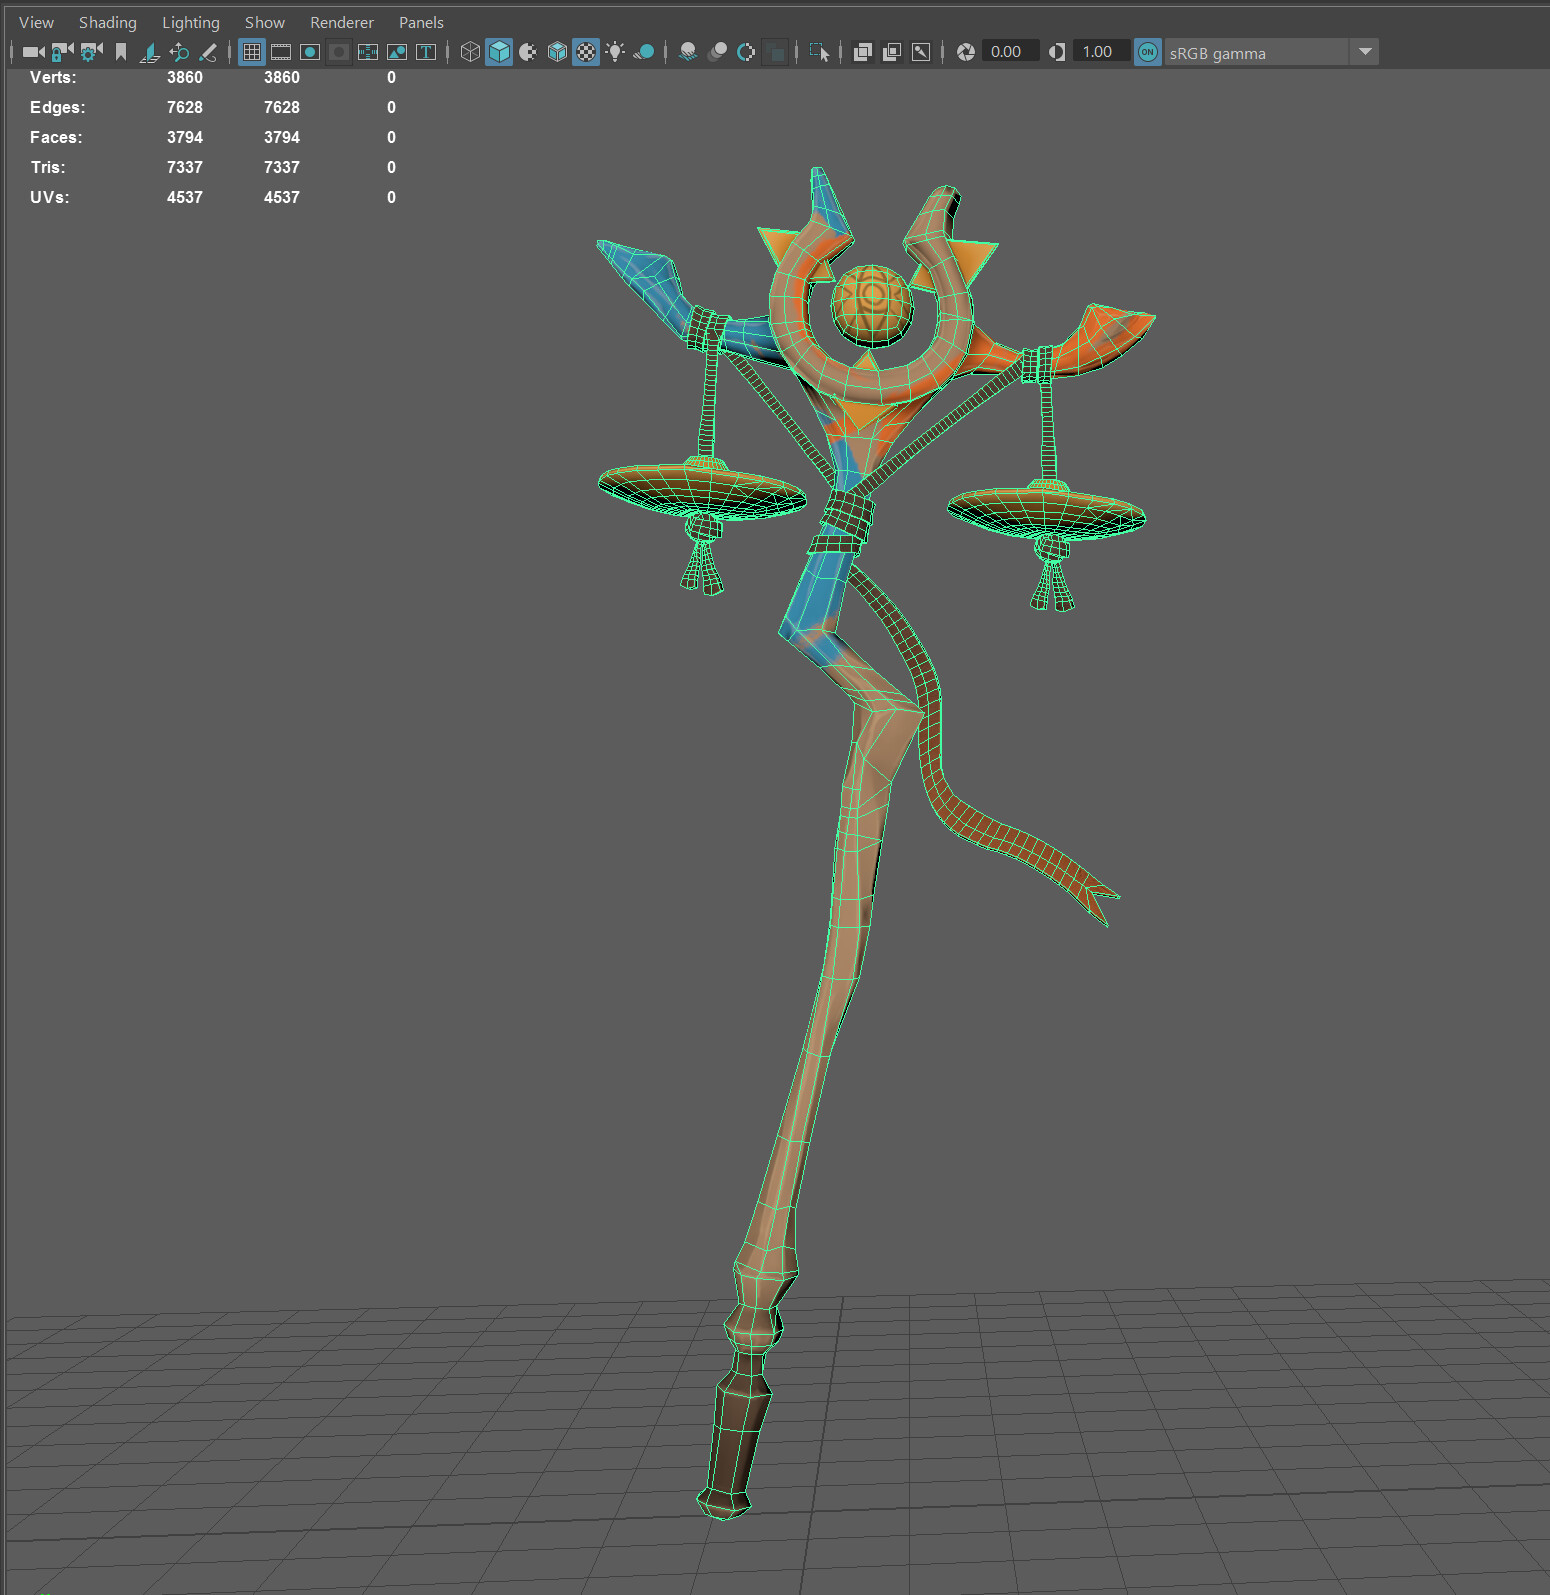Image resolution: width=1550 pixels, height=1595 pixels.
Task: Click the Verts: label in HUD
Action: point(53,77)
